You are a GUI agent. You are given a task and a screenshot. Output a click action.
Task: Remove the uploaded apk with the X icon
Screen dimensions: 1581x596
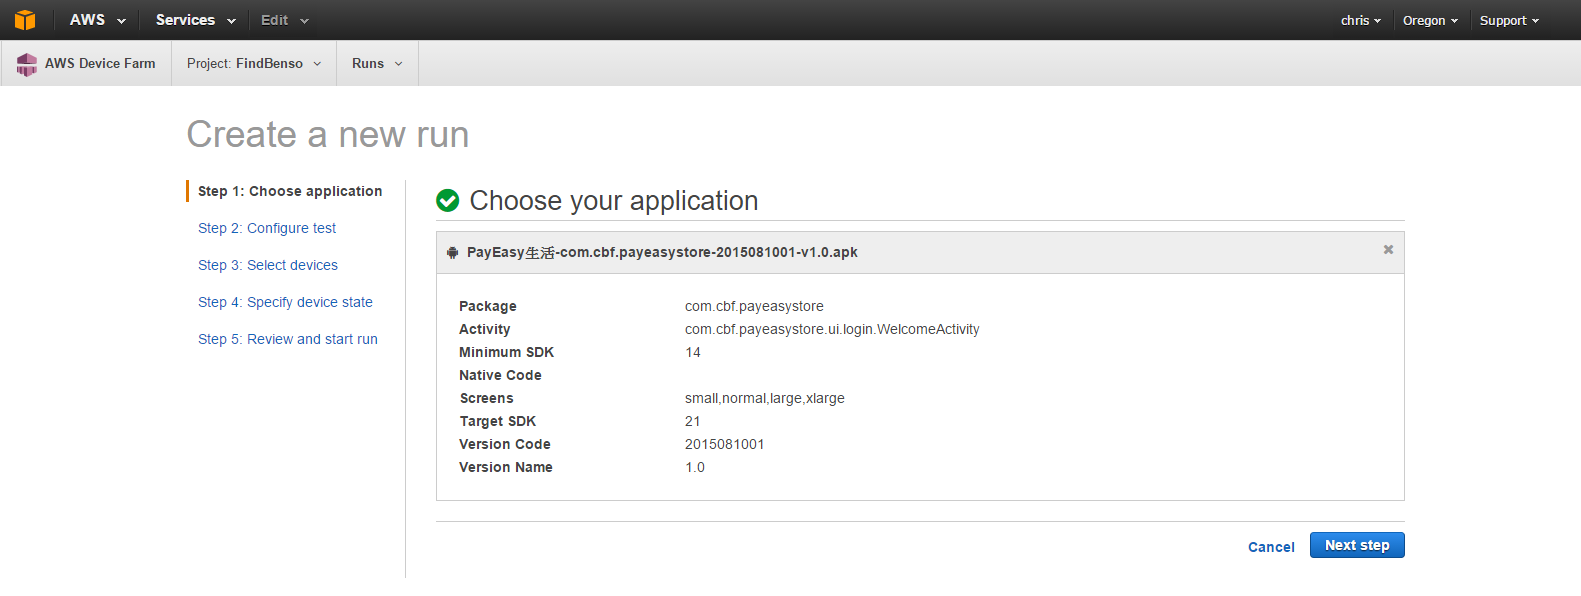pyautogui.click(x=1388, y=250)
